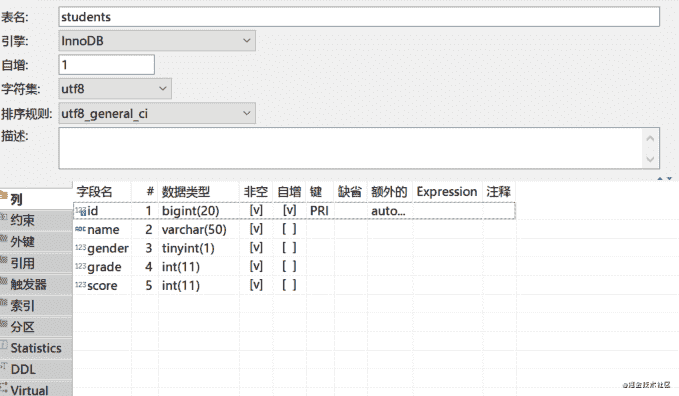This screenshot has height=396, width=679.
Task: Click the numeric type icon beside id
Action: click(x=81, y=211)
